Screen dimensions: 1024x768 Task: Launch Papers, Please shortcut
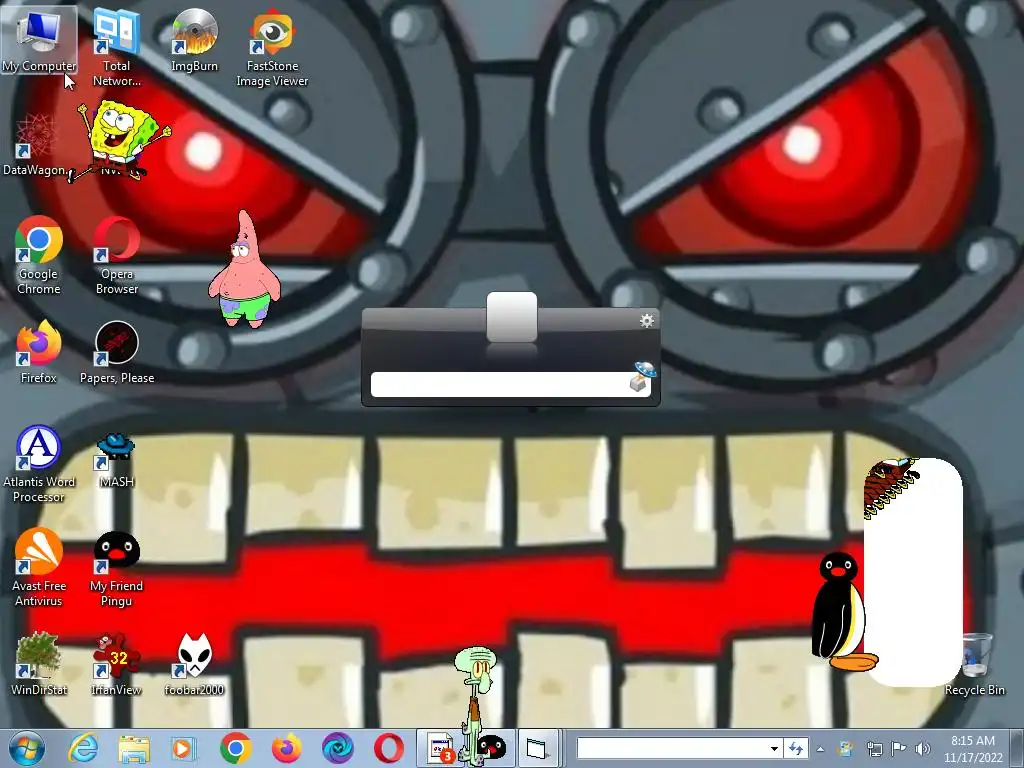coord(117,351)
